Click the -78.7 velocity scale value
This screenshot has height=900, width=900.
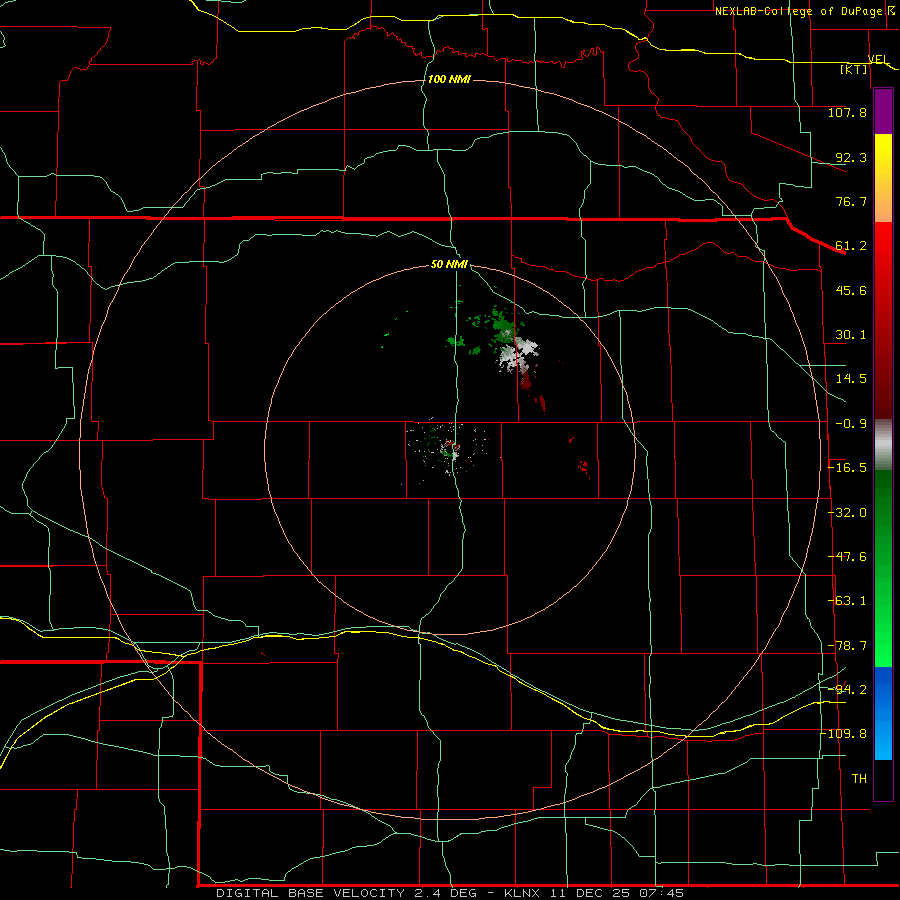tap(848, 646)
